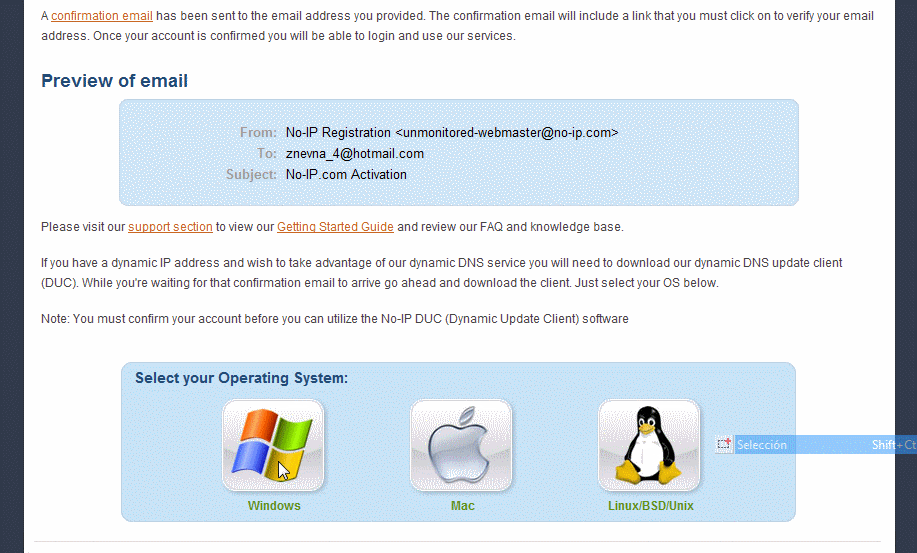Image resolution: width=917 pixels, height=553 pixels.
Task: Click the Windows text label
Action: pyautogui.click(x=274, y=506)
